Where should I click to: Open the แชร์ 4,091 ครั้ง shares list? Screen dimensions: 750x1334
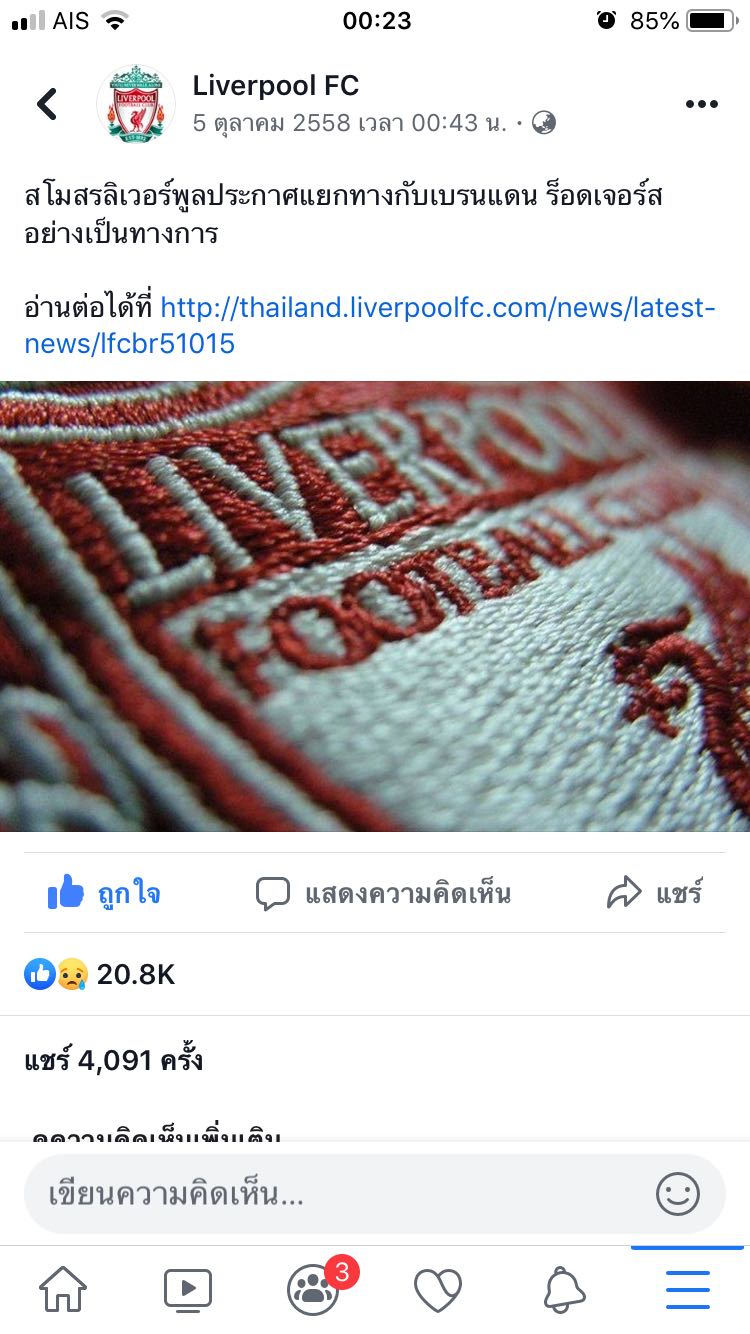[x=114, y=1060]
